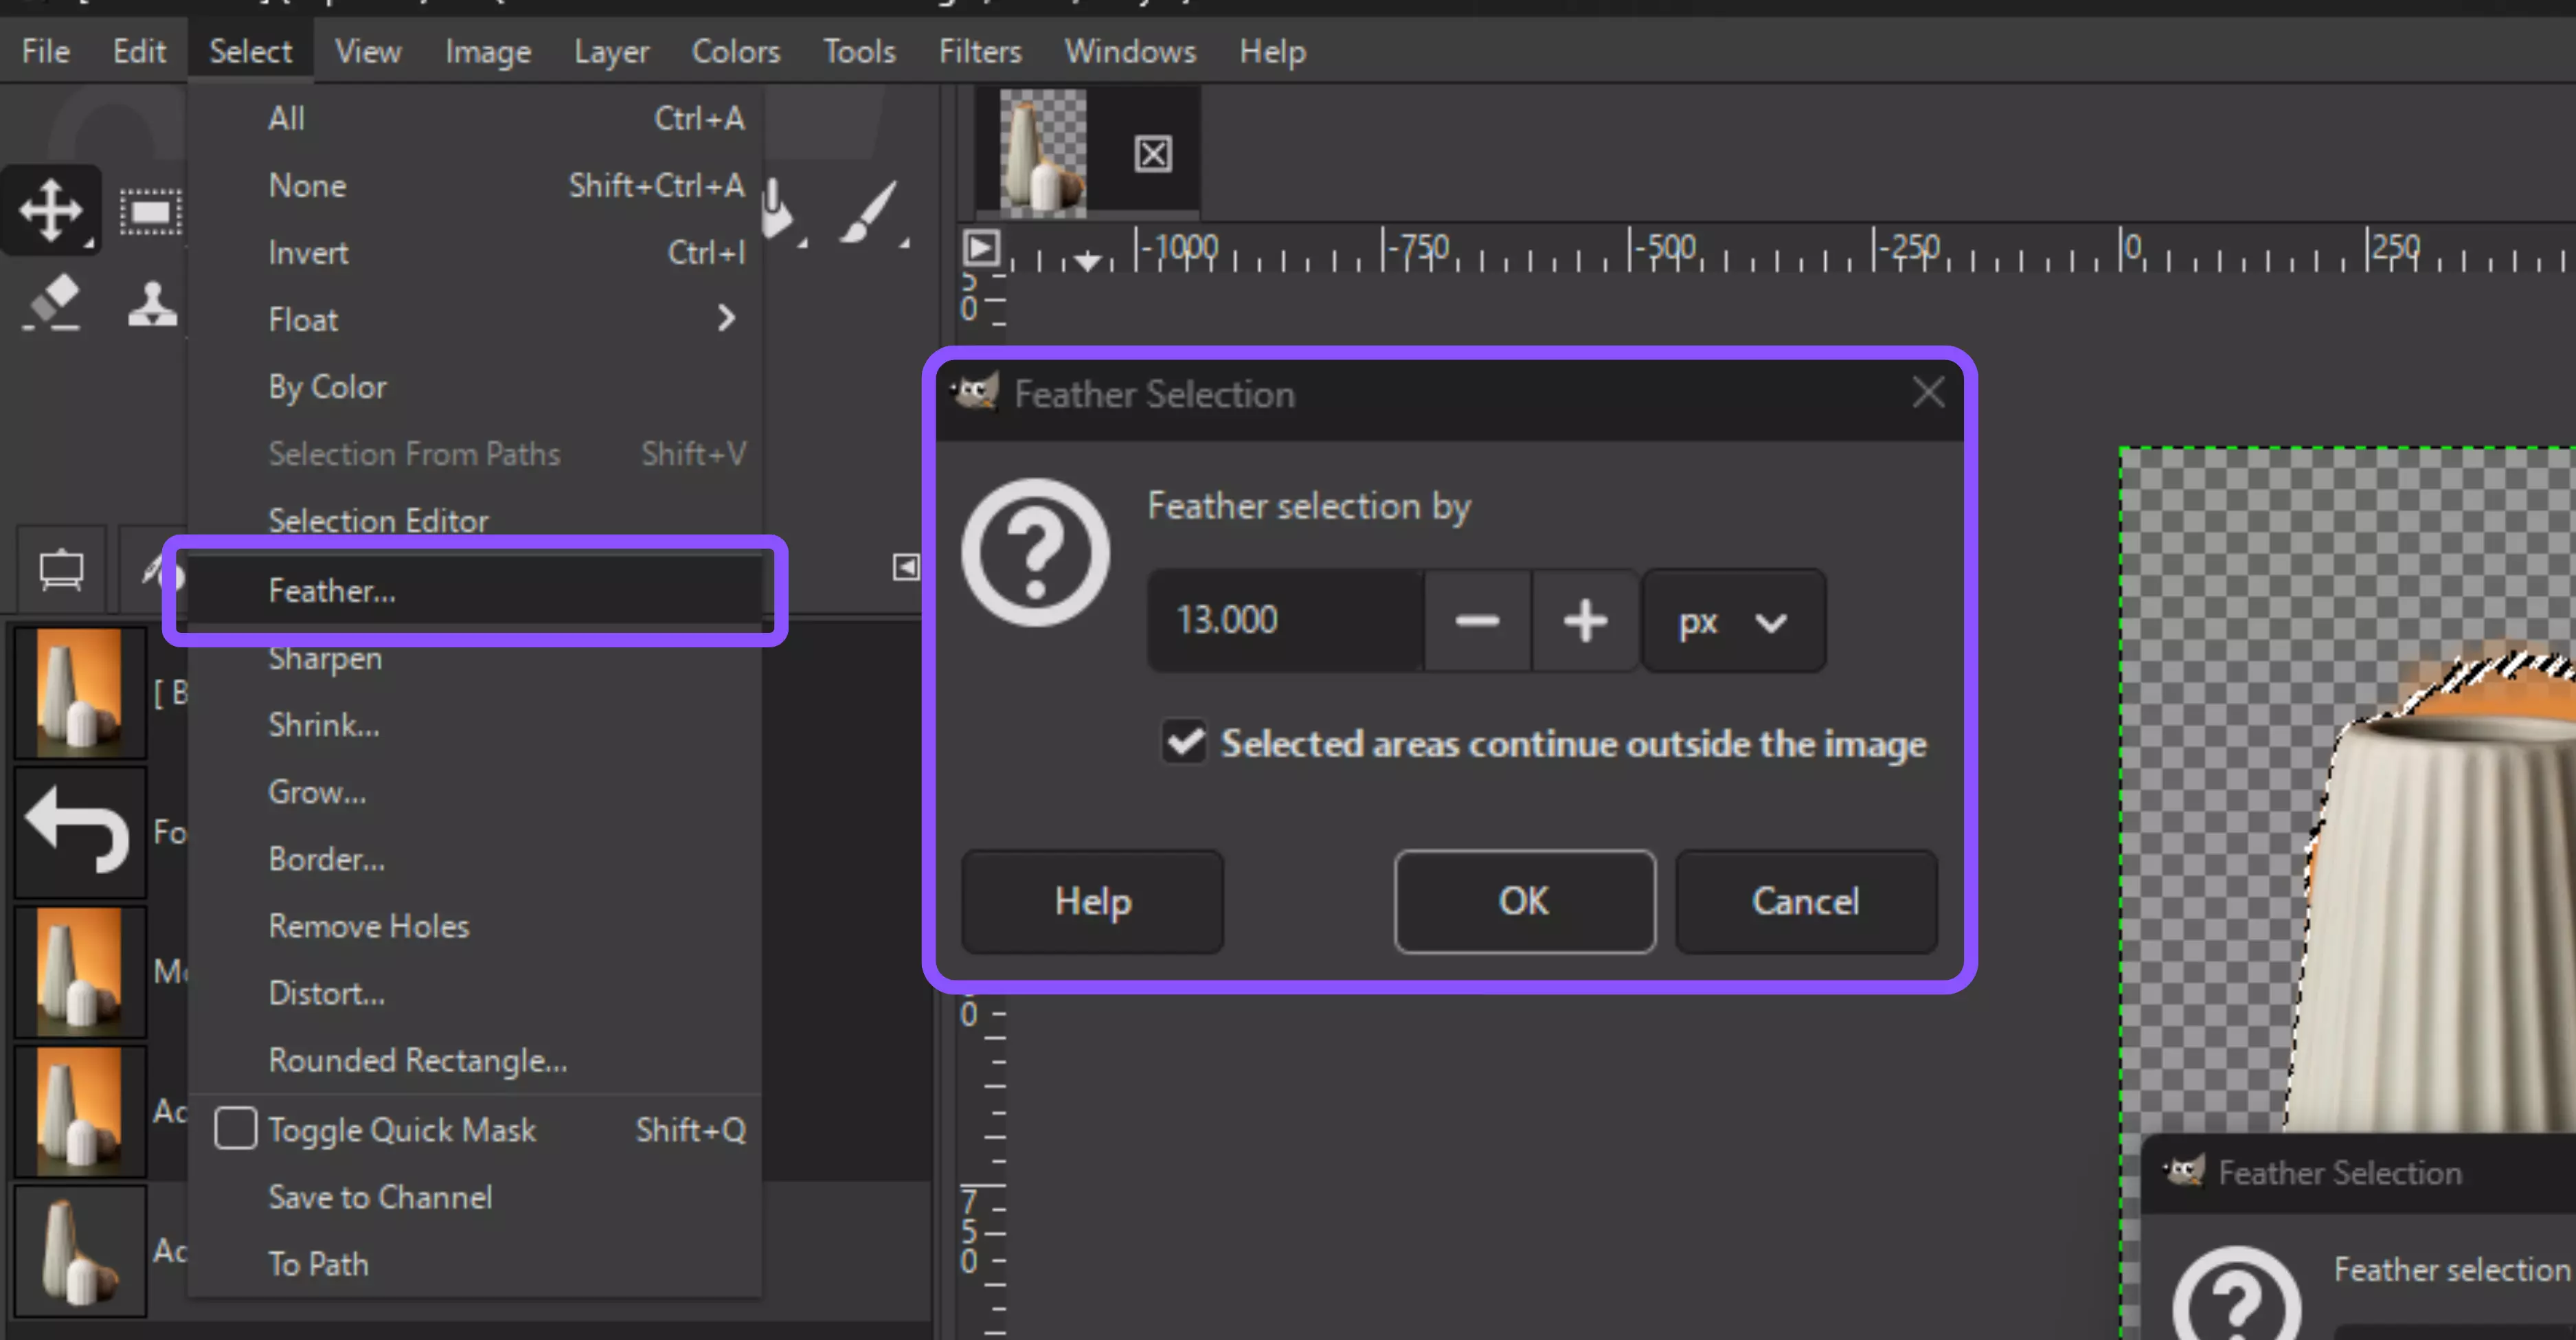Click the canvas easel panel icon

click(x=62, y=568)
